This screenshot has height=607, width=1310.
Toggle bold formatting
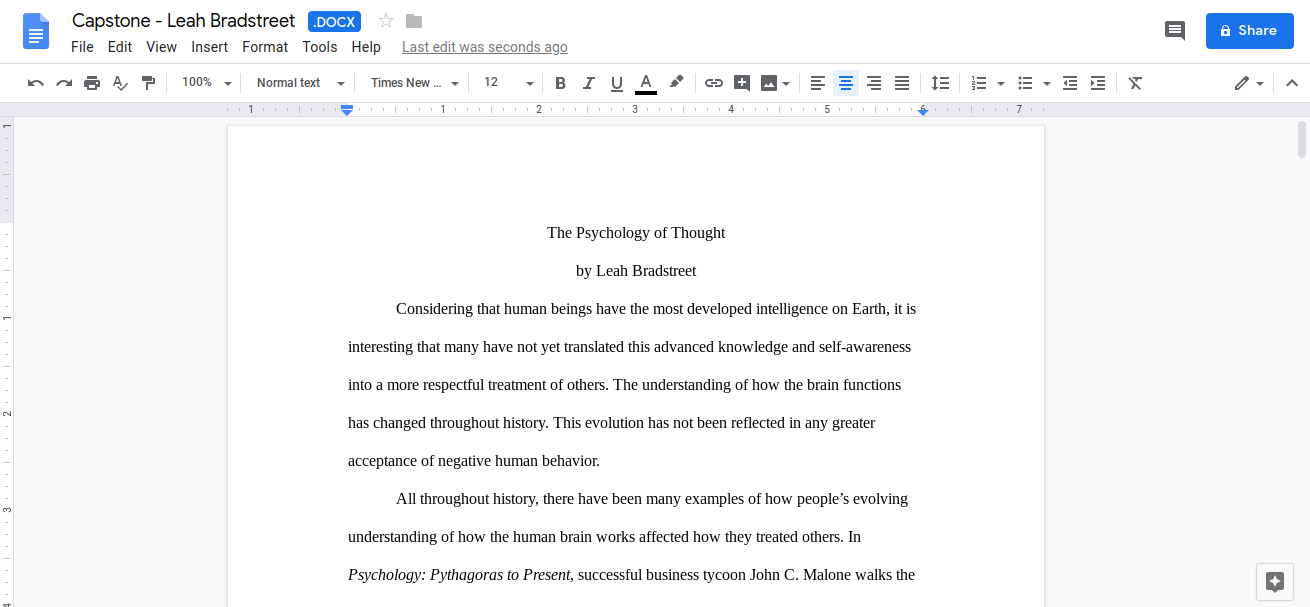point(560,83)
